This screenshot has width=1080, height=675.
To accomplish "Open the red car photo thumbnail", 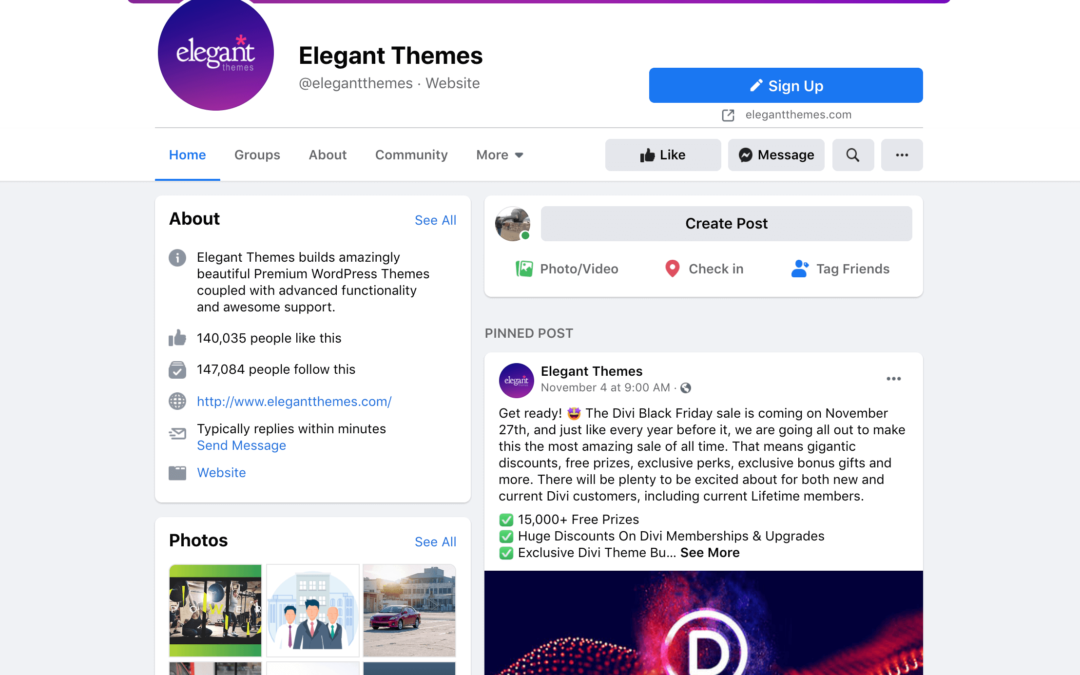I will 409,610.
